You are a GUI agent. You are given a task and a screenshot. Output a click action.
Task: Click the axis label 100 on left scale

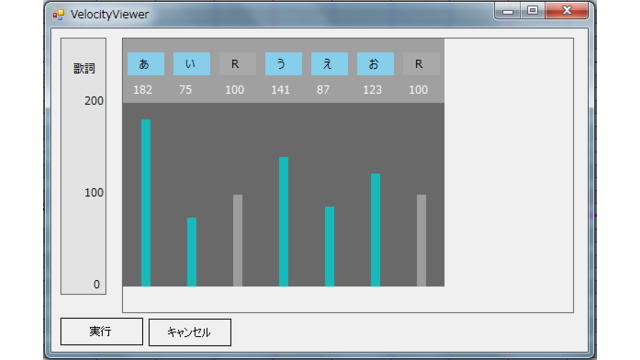(x=94, y=193)
